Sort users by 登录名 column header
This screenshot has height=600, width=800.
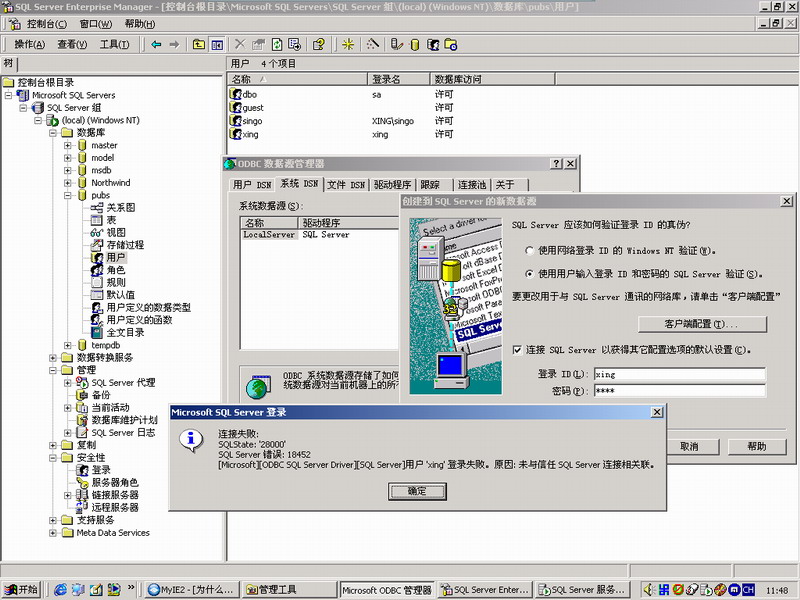coord(399,80)
